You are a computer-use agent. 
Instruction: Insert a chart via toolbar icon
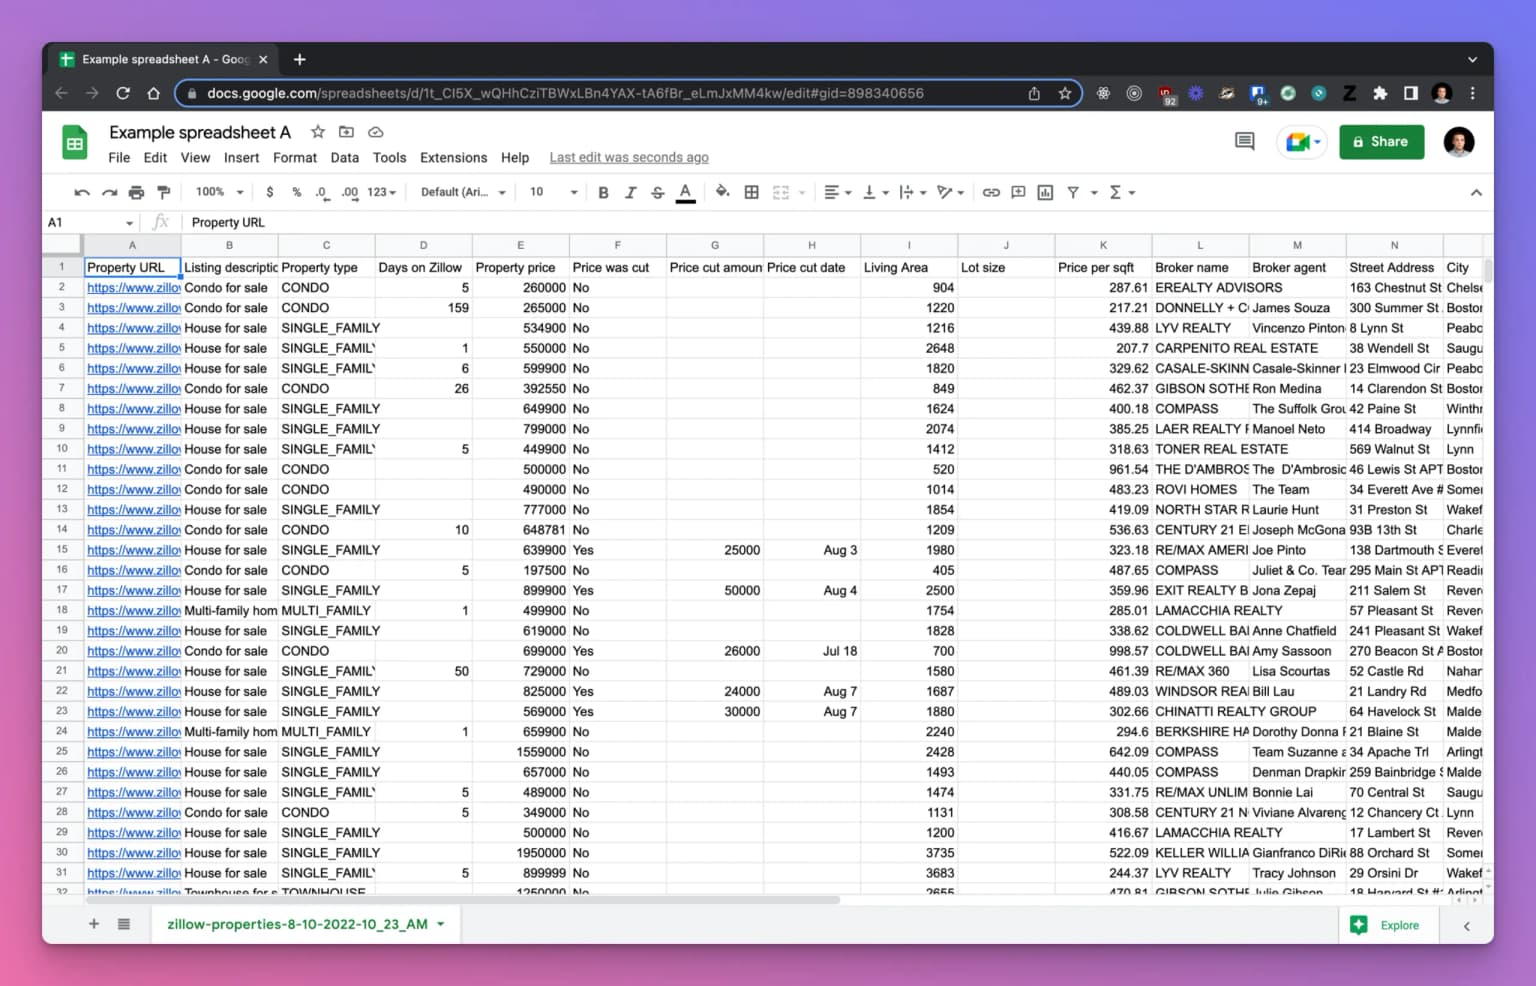pos(1045,192)
